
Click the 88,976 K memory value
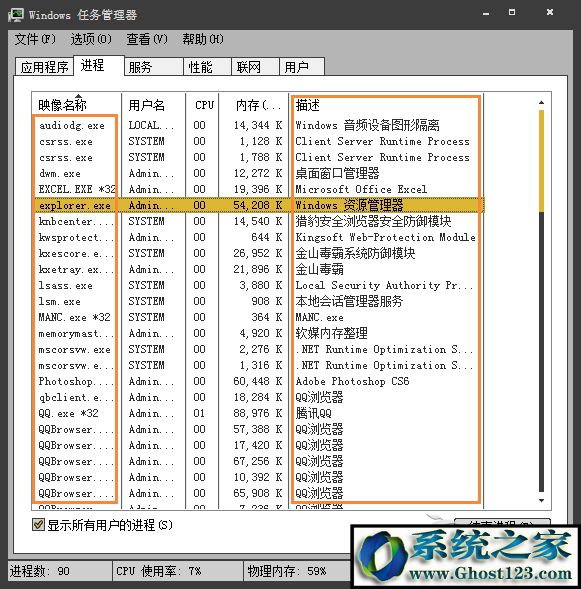click(x=257, y=413)
